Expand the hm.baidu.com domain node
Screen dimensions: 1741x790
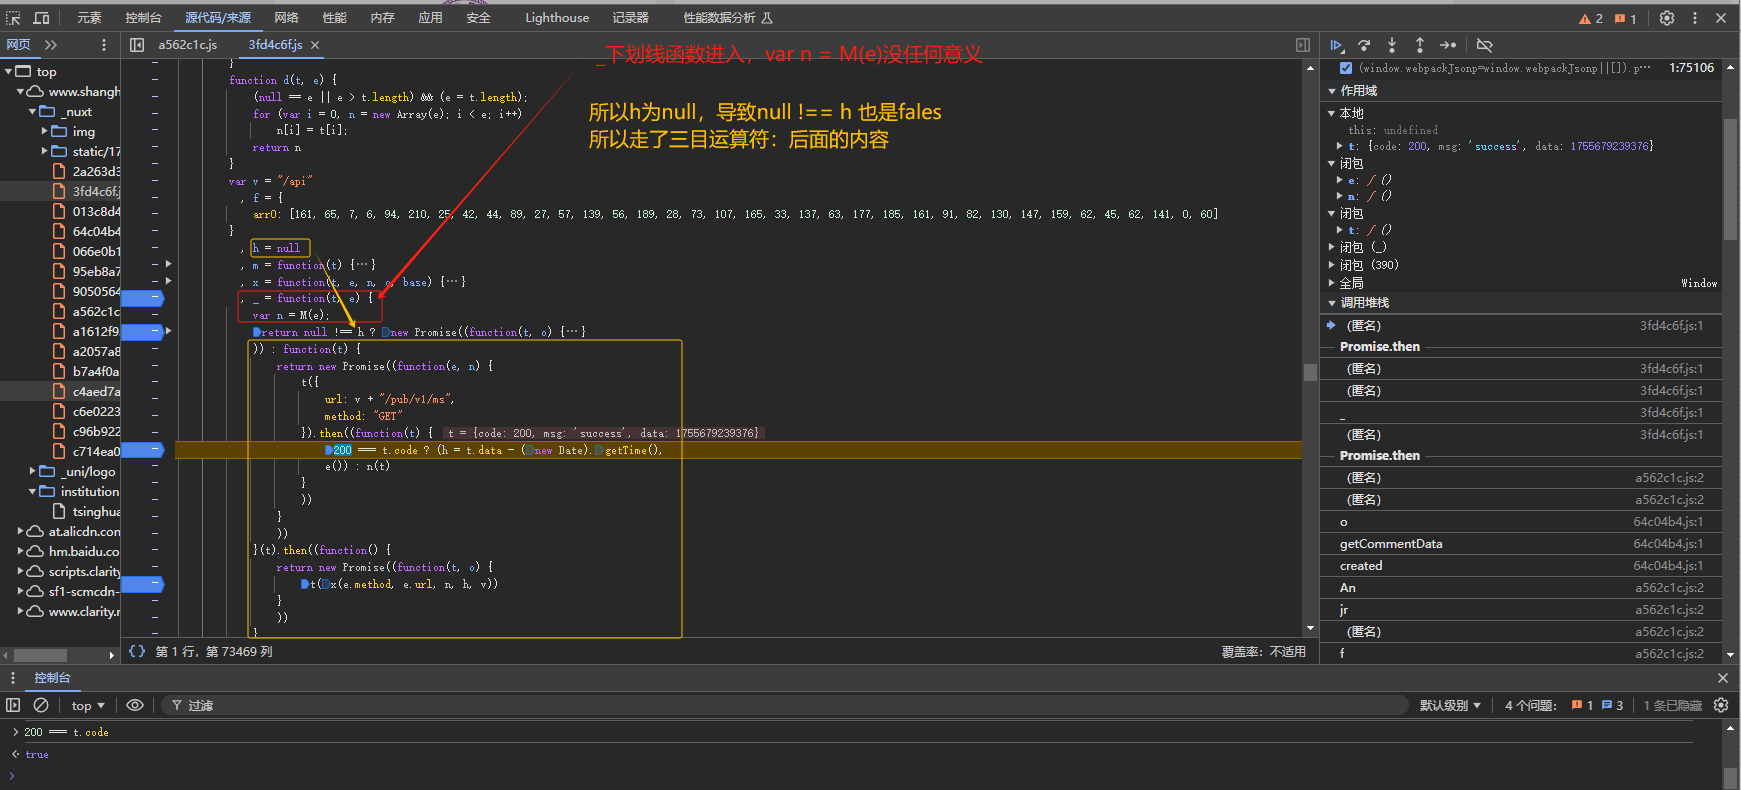click(x=21, y=551)
